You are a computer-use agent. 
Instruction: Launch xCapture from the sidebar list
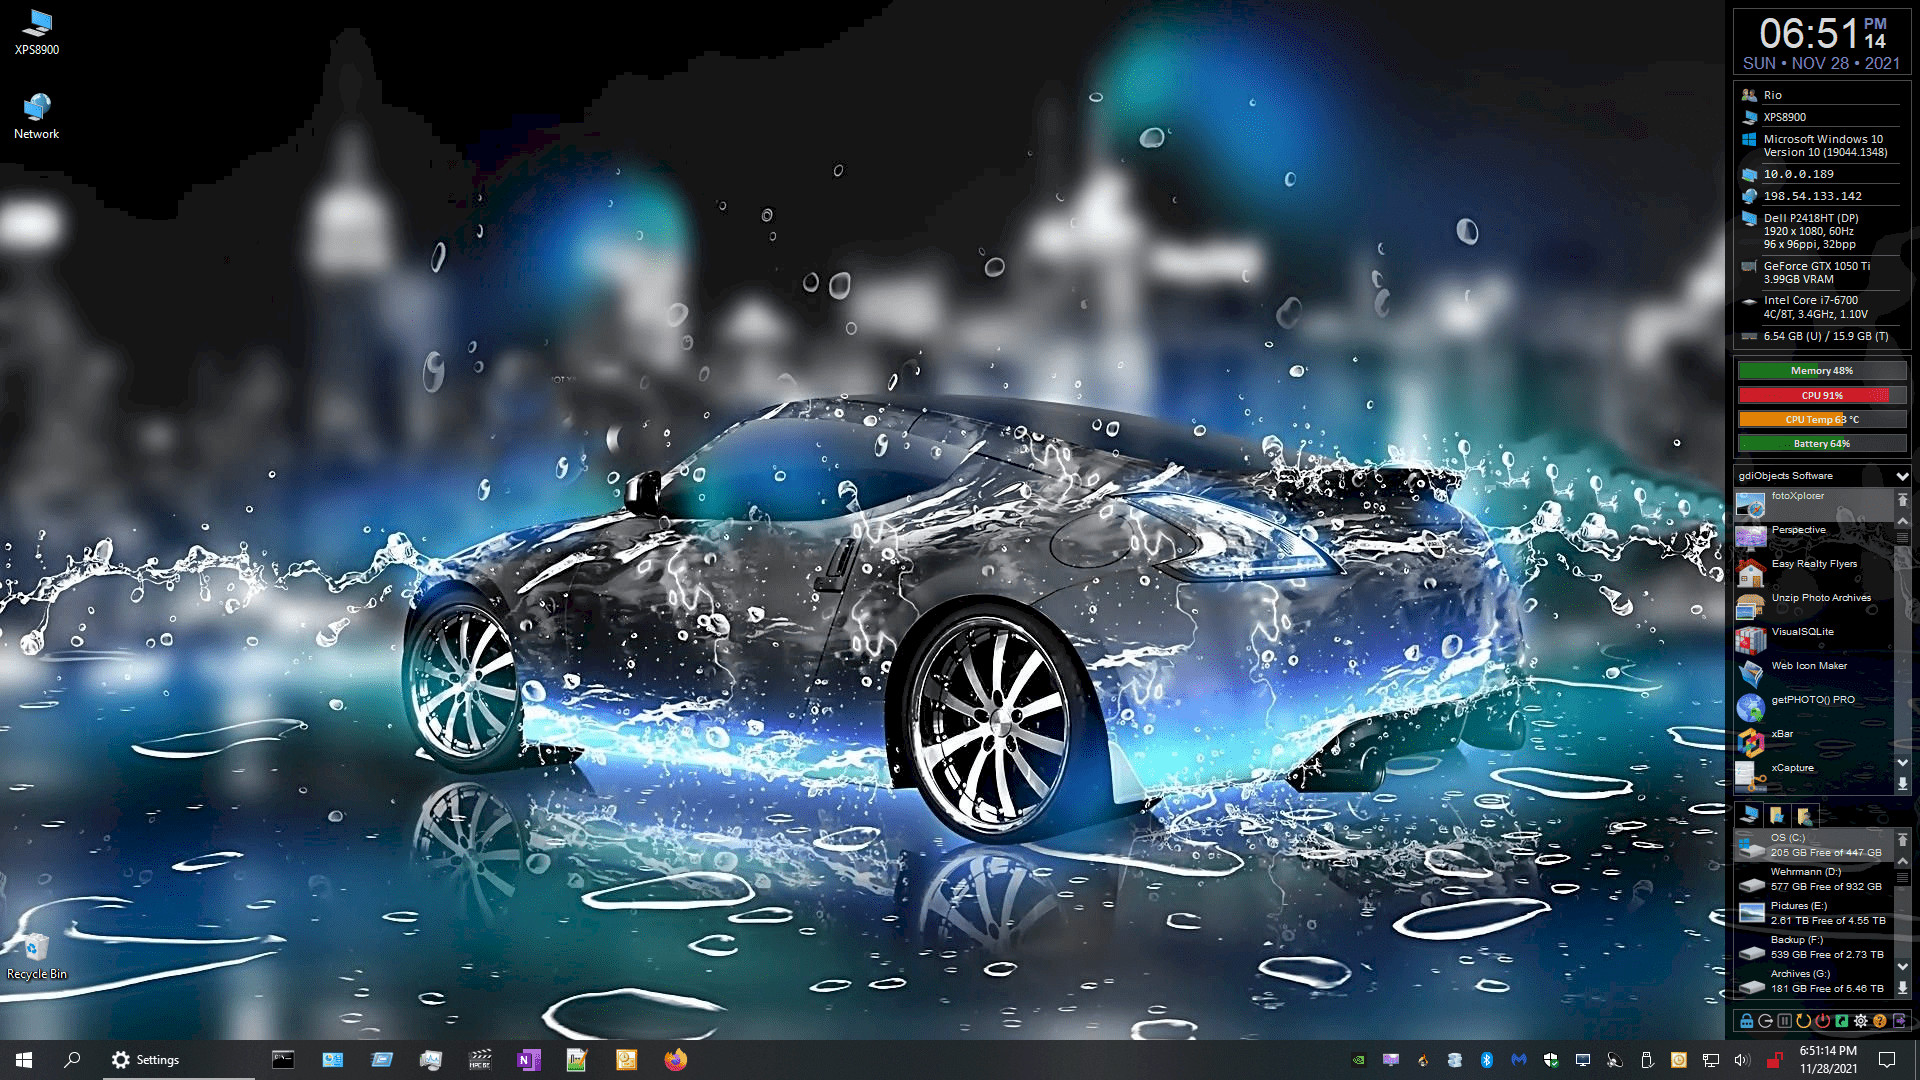[x=1792, y=769]
